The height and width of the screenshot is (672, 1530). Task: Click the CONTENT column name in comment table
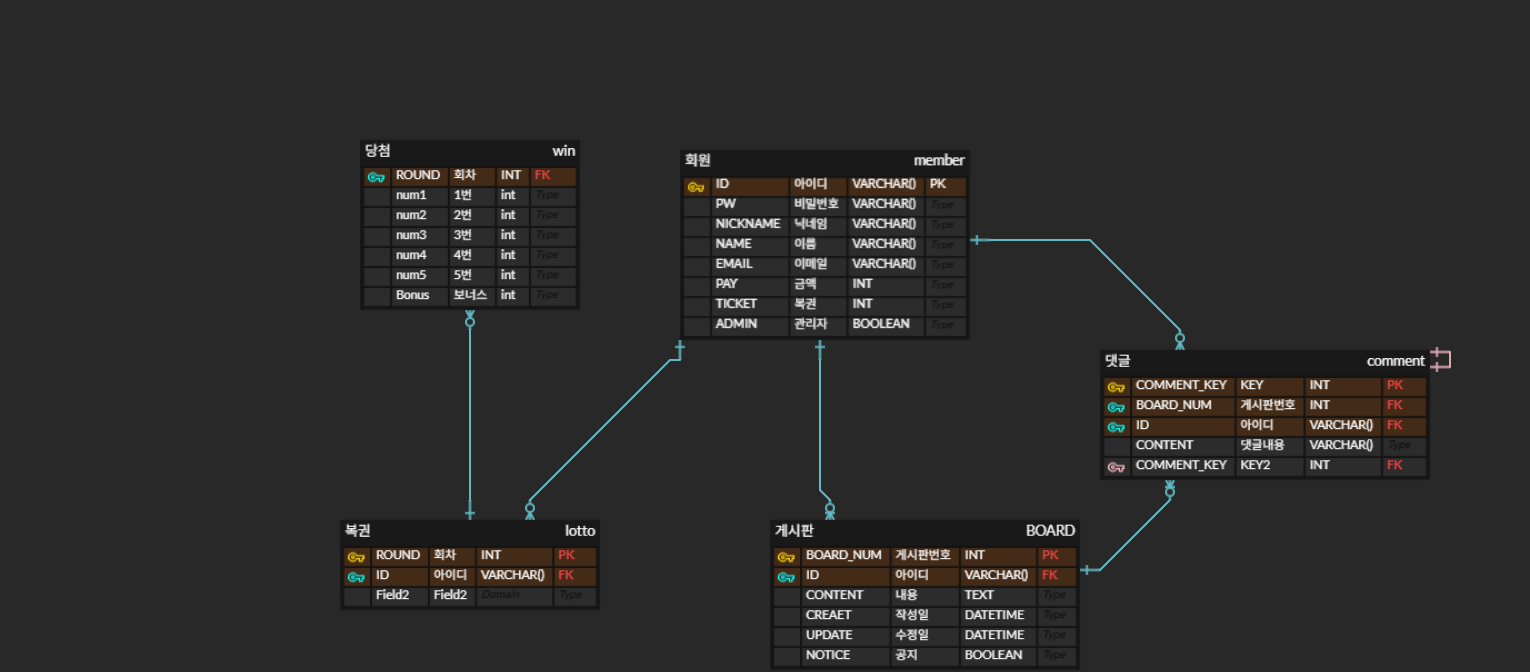coord(1164,445)
